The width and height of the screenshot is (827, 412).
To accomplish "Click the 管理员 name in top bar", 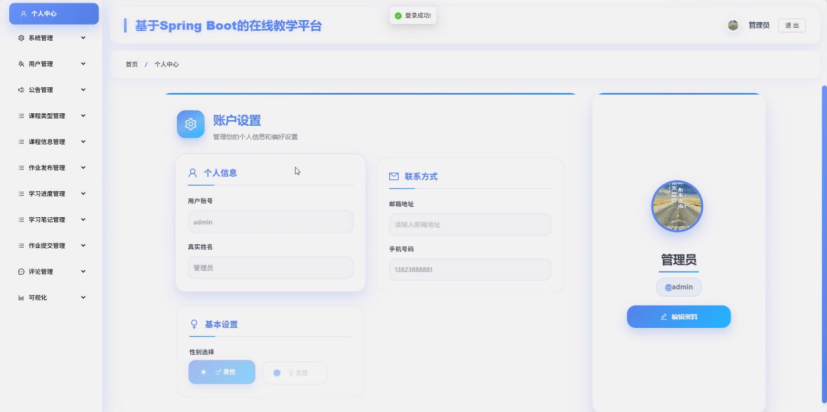I will [x=759, y=25].
